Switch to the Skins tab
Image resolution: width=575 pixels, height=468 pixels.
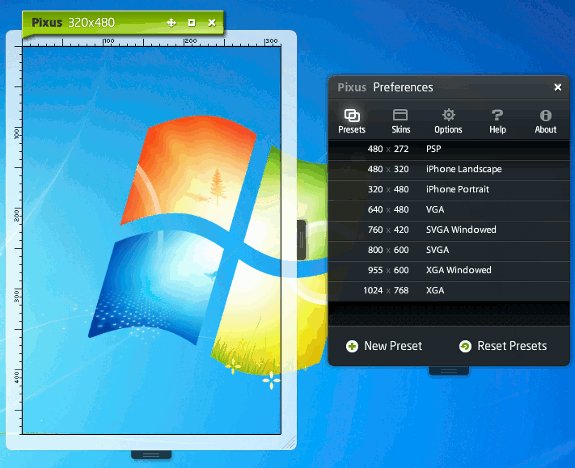point(400,121)
